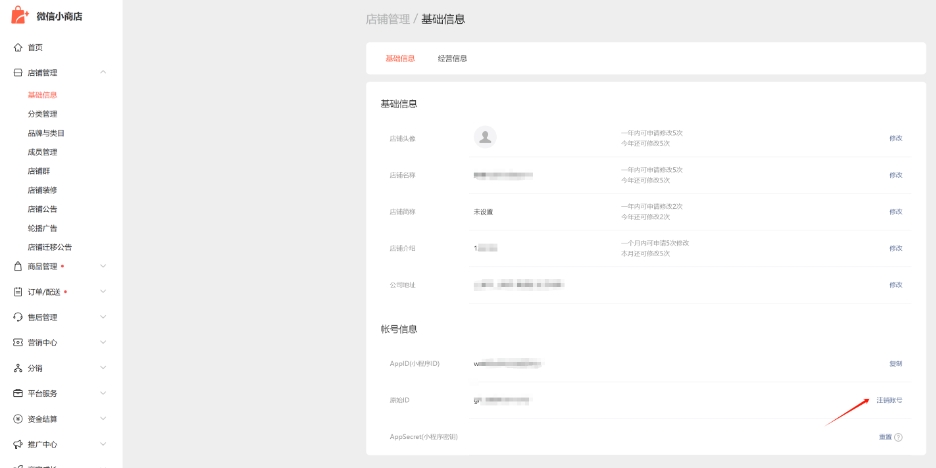Expand the 分销 menu chevron

(103, 368)
